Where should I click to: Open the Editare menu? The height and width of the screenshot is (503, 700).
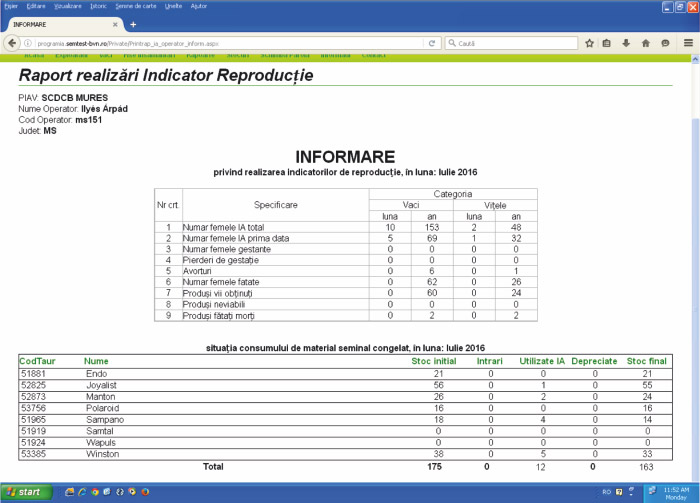(x=36, y=6)
